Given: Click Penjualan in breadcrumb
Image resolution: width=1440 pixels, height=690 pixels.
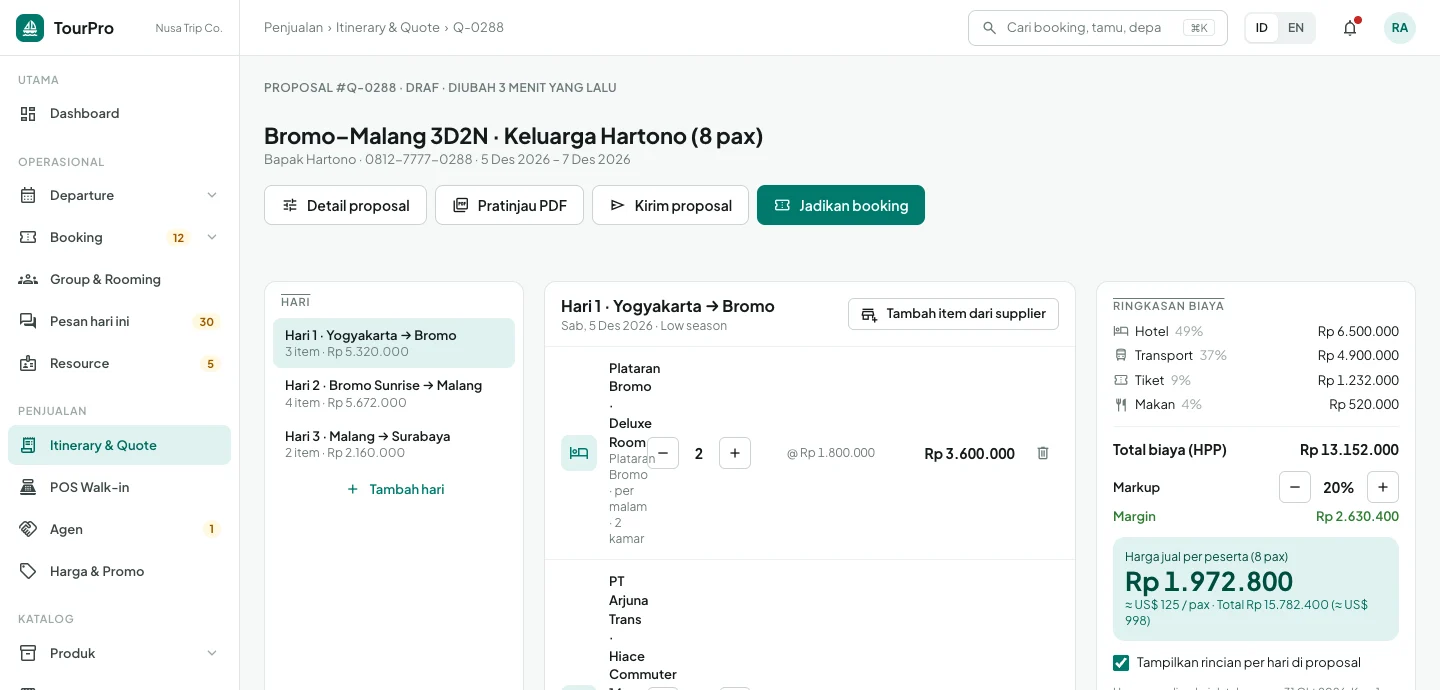Looking at the screenshot, I should click(294, 28).
